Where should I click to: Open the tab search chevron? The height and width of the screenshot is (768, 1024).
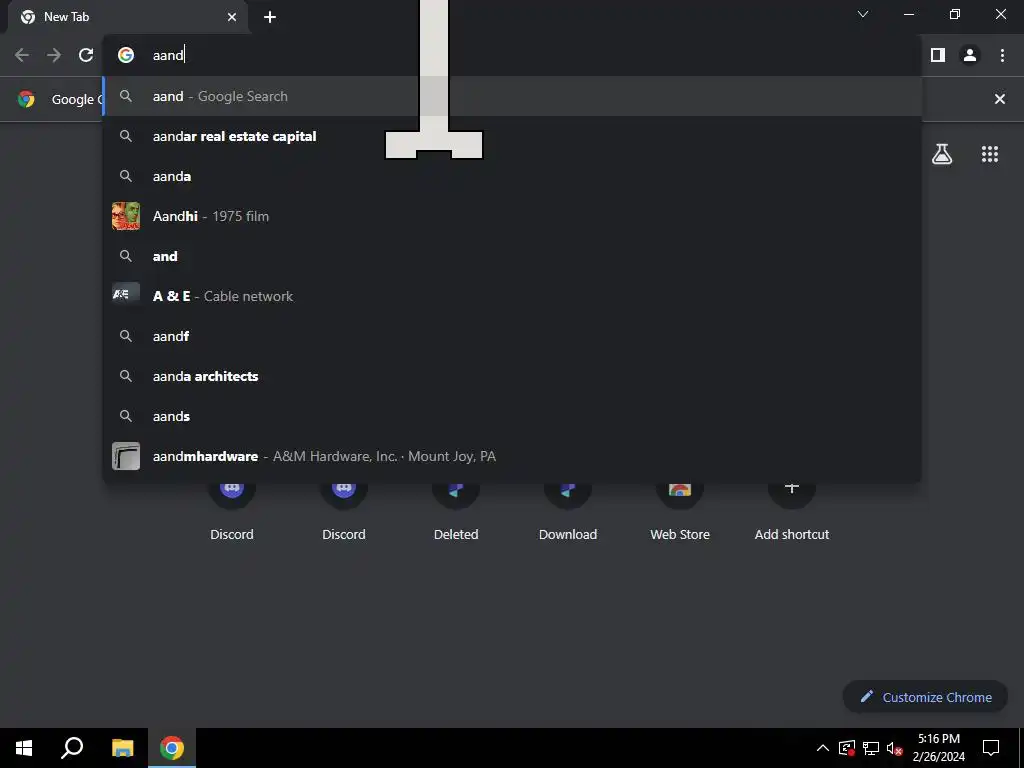coord(863,14)
